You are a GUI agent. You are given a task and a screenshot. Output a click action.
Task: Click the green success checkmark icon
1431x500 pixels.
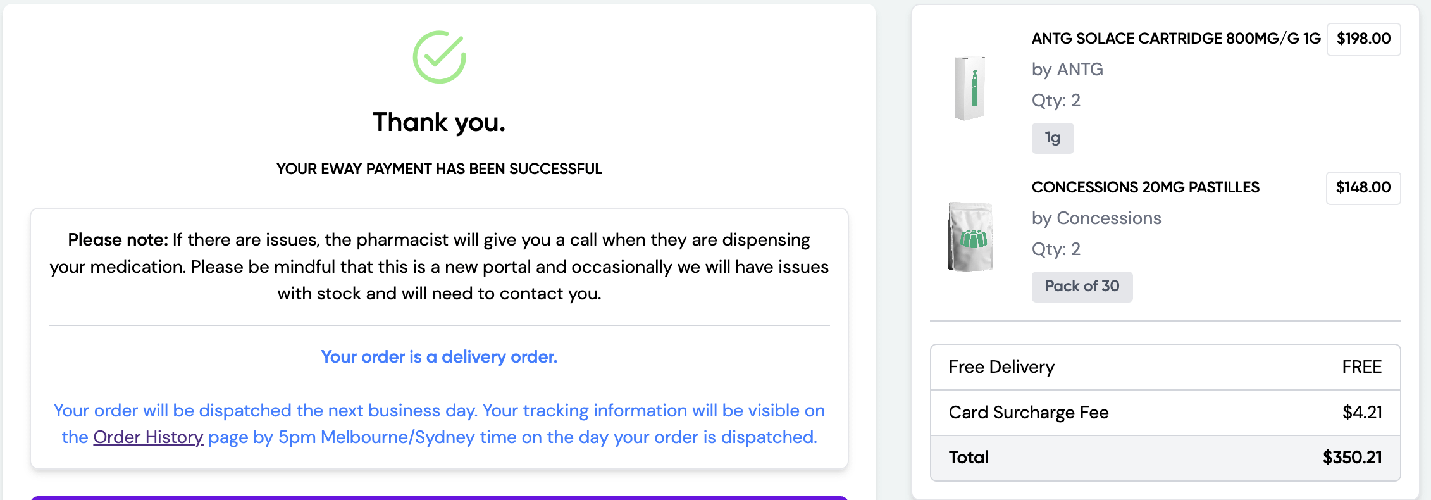439,56
